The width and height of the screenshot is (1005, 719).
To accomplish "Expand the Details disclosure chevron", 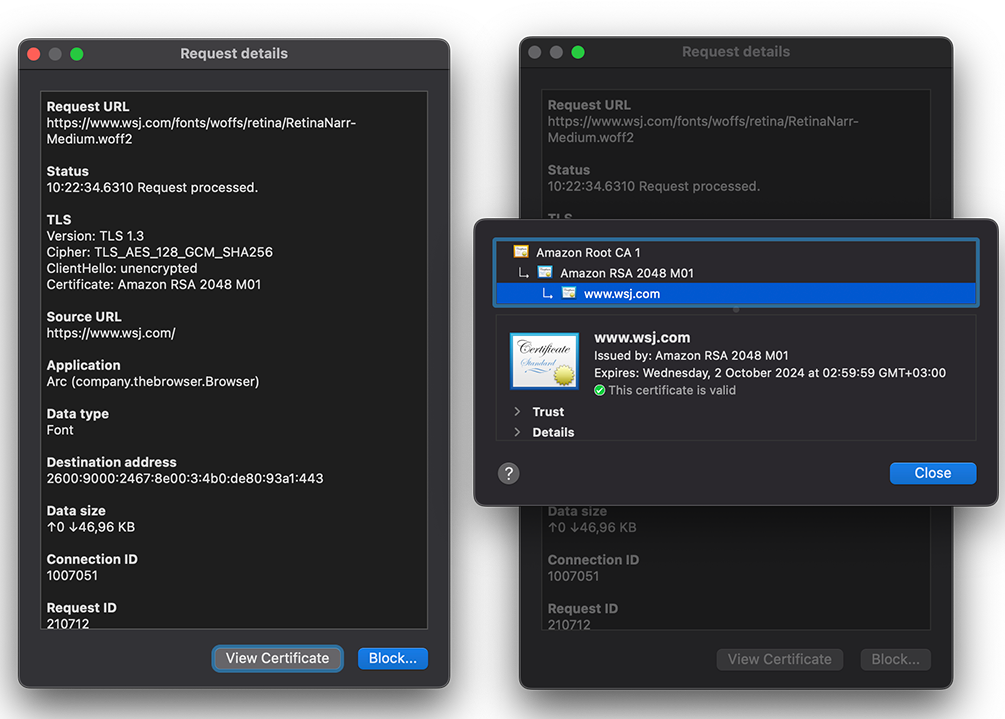I will pos(517,432).
